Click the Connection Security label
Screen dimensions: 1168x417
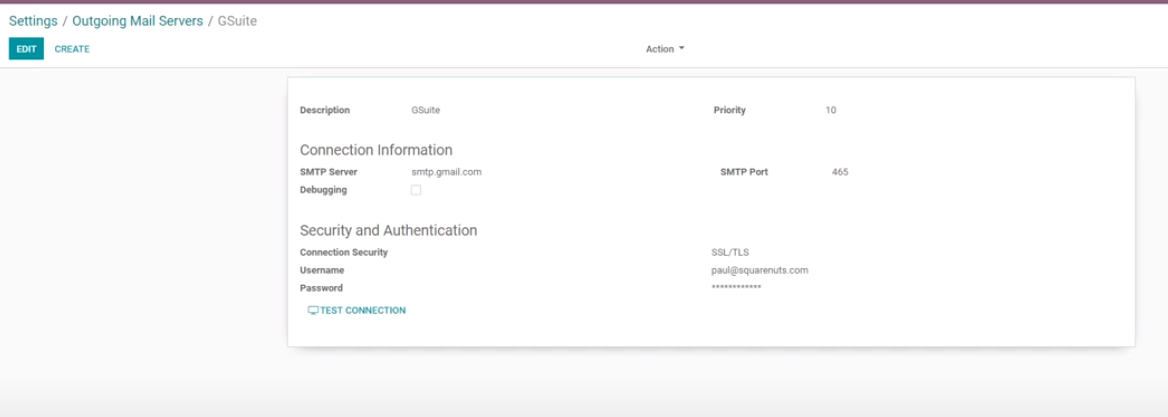(x=344, y=252)
